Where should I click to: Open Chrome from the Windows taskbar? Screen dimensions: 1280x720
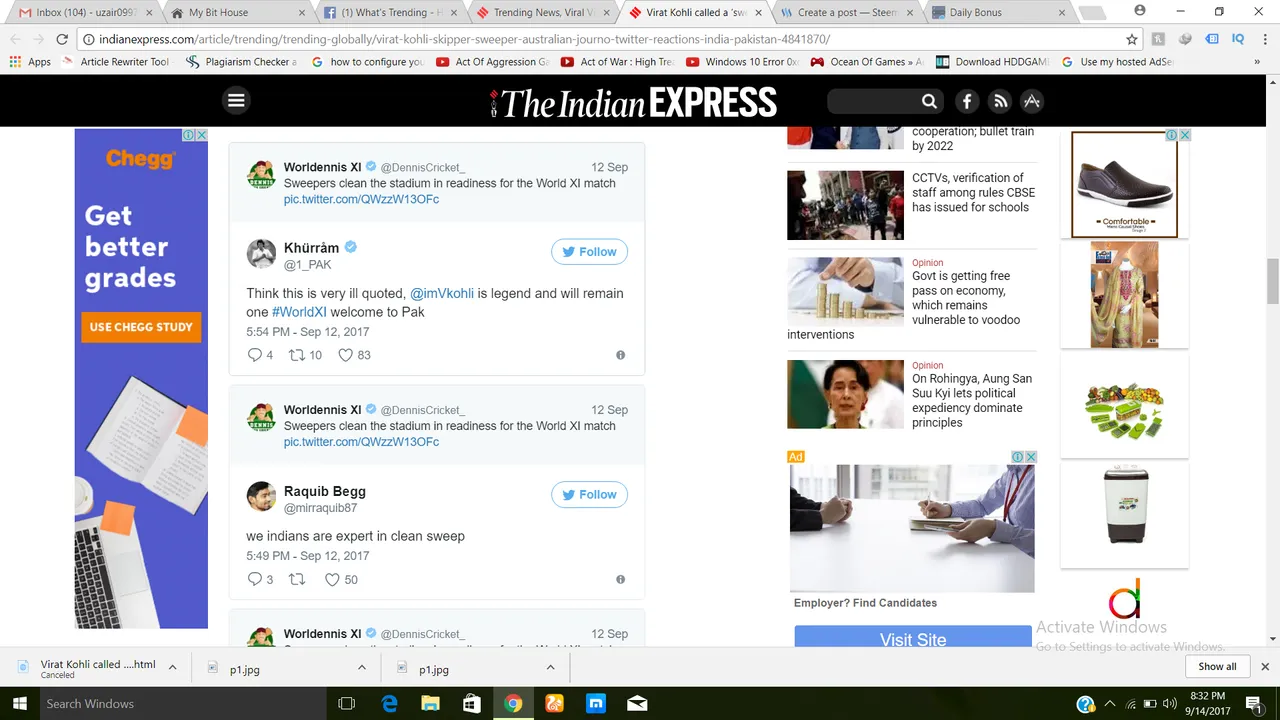pyautogui.click(x=513, y=704)
